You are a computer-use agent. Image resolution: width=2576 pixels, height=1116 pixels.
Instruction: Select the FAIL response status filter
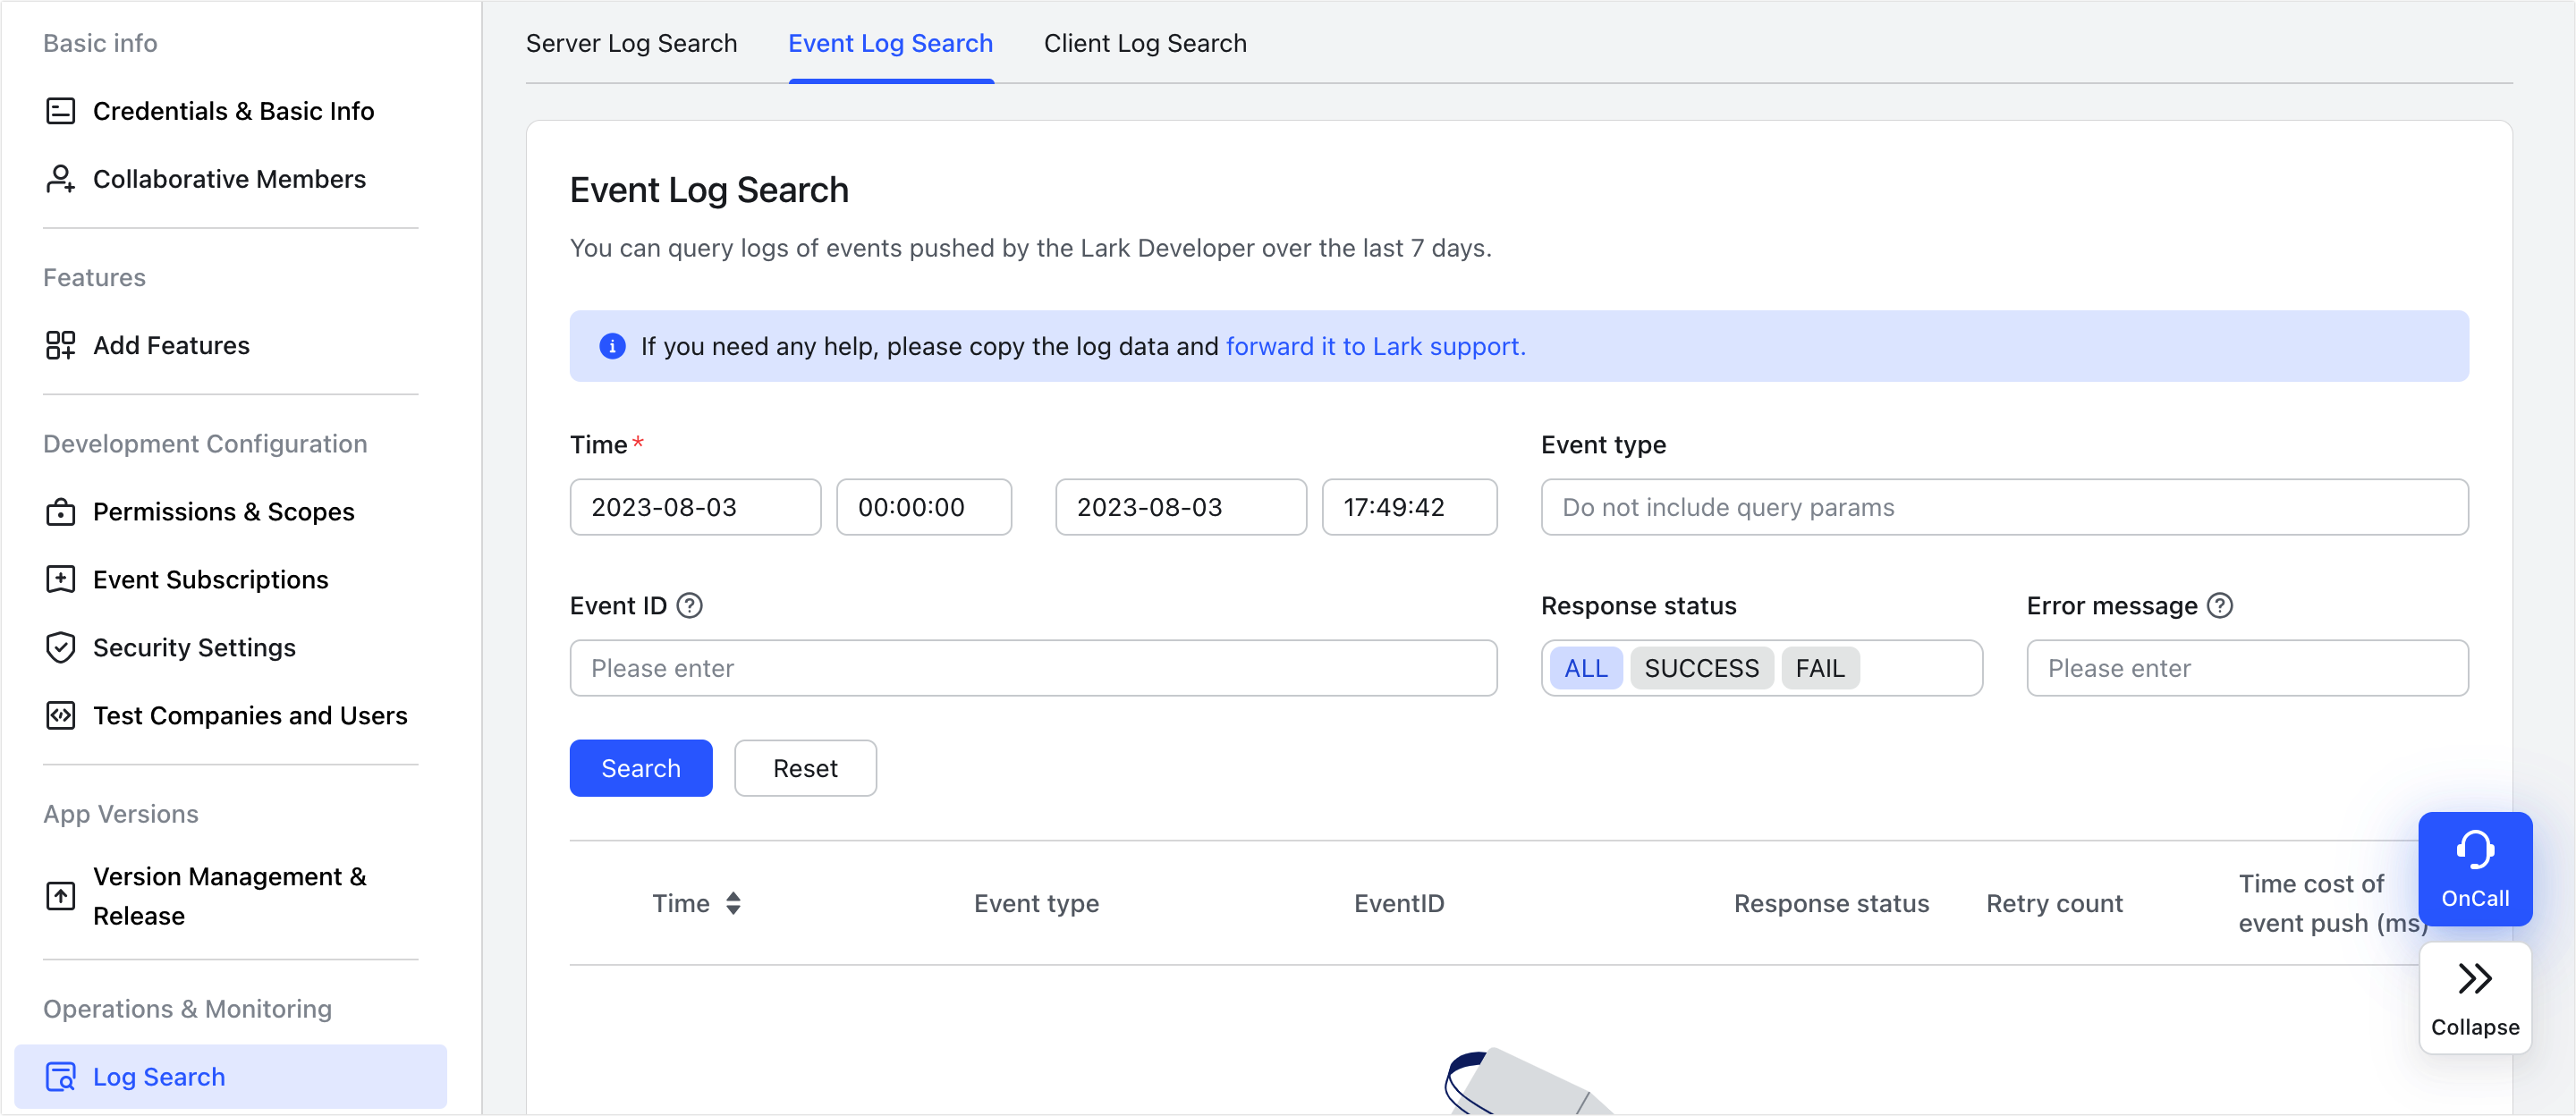click(x=1819, y=668)
